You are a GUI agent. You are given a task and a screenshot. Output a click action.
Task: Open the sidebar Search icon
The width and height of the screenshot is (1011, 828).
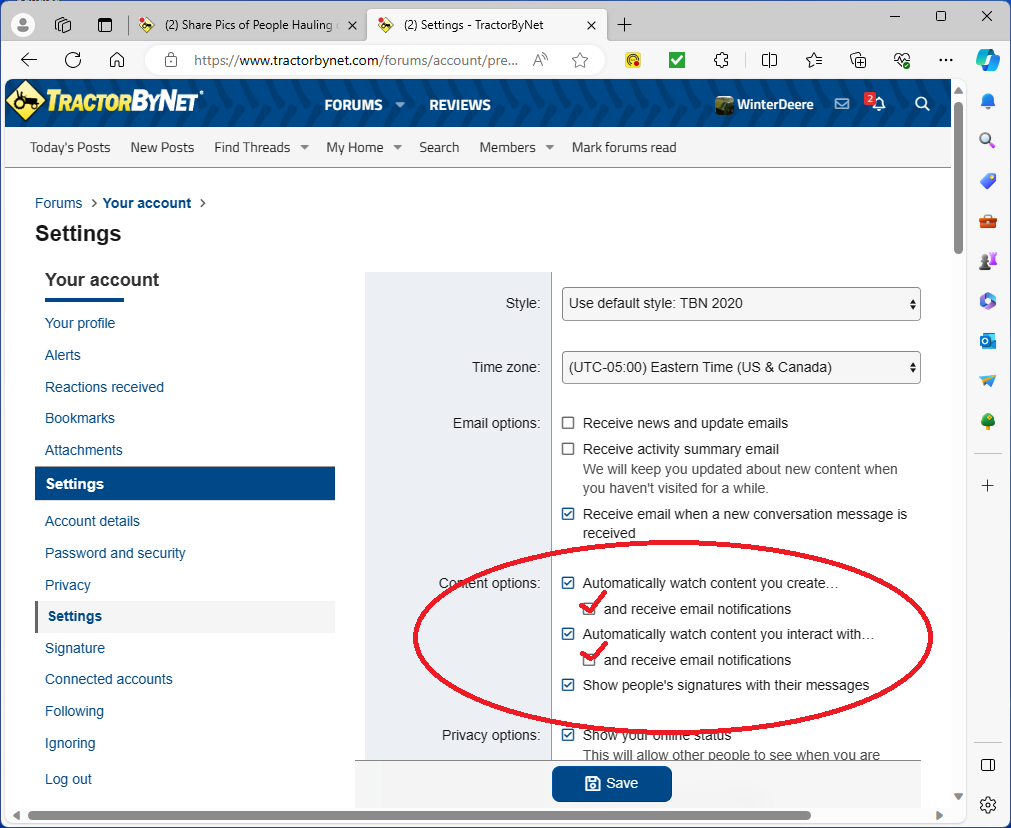click(x=987, y=141)
